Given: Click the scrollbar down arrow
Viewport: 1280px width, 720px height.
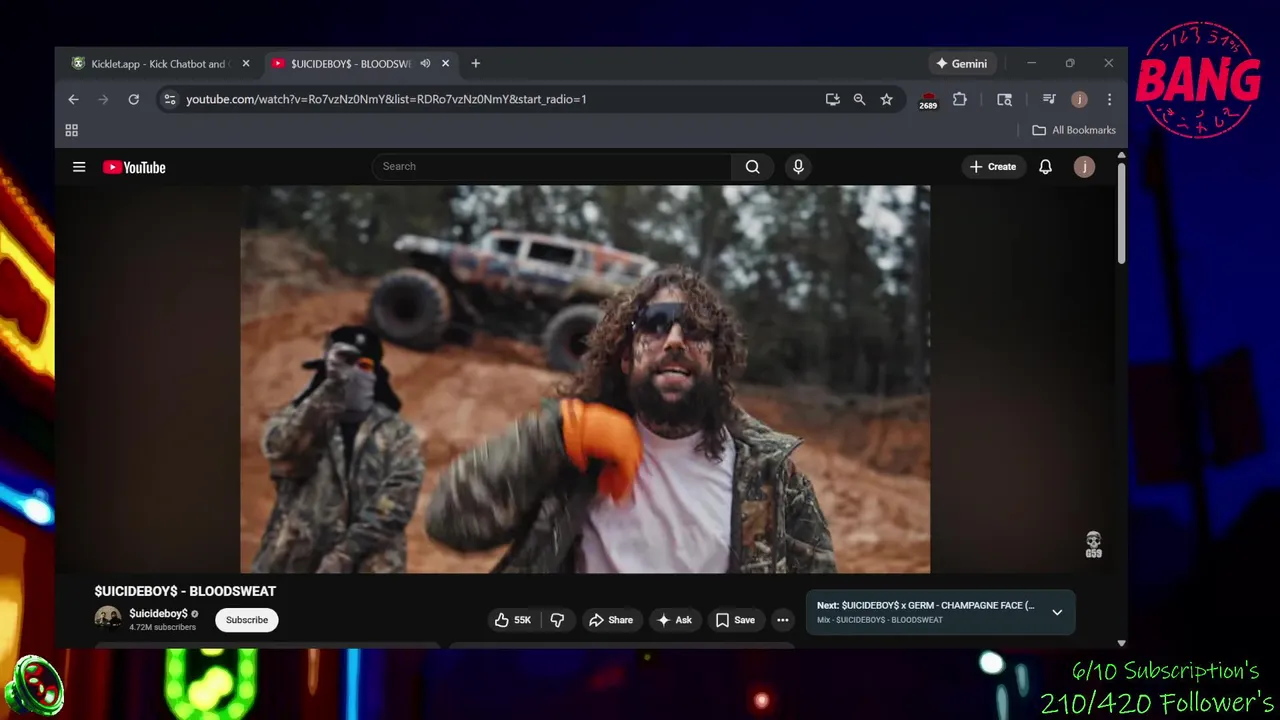Looking at the screenshot, I should point(1121,643).
